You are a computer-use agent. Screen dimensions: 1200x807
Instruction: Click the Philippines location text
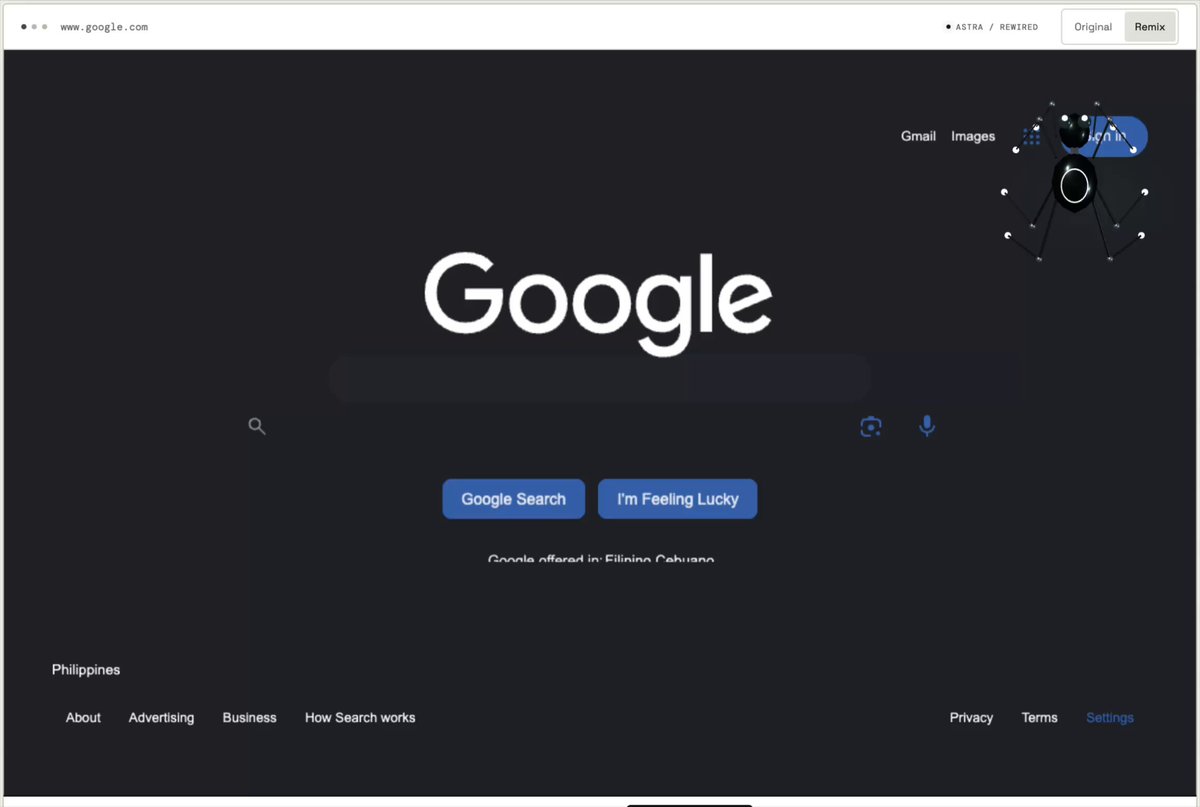86,670
